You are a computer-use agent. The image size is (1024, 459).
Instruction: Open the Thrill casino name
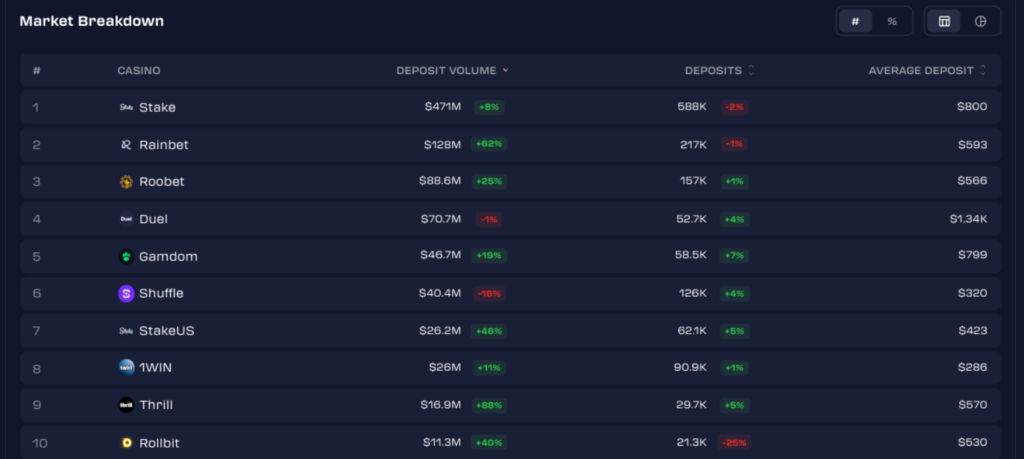click(156, 405)
